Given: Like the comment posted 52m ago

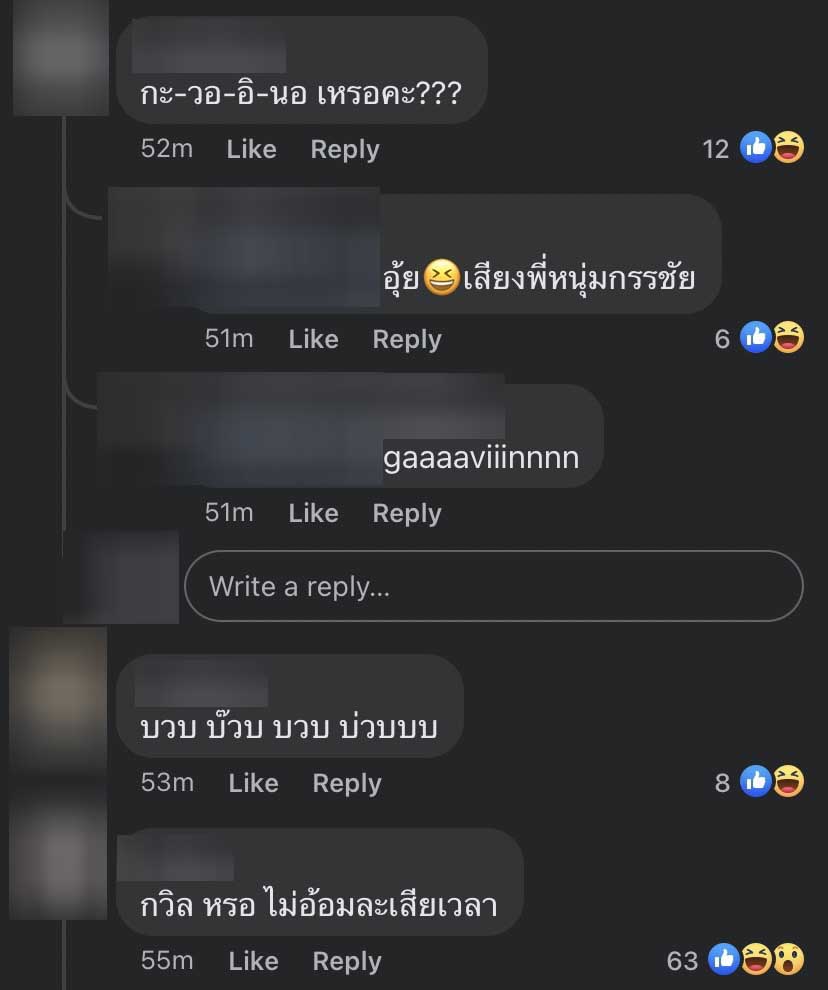Looking at the screenshot, I should click(x=251, y=149).
